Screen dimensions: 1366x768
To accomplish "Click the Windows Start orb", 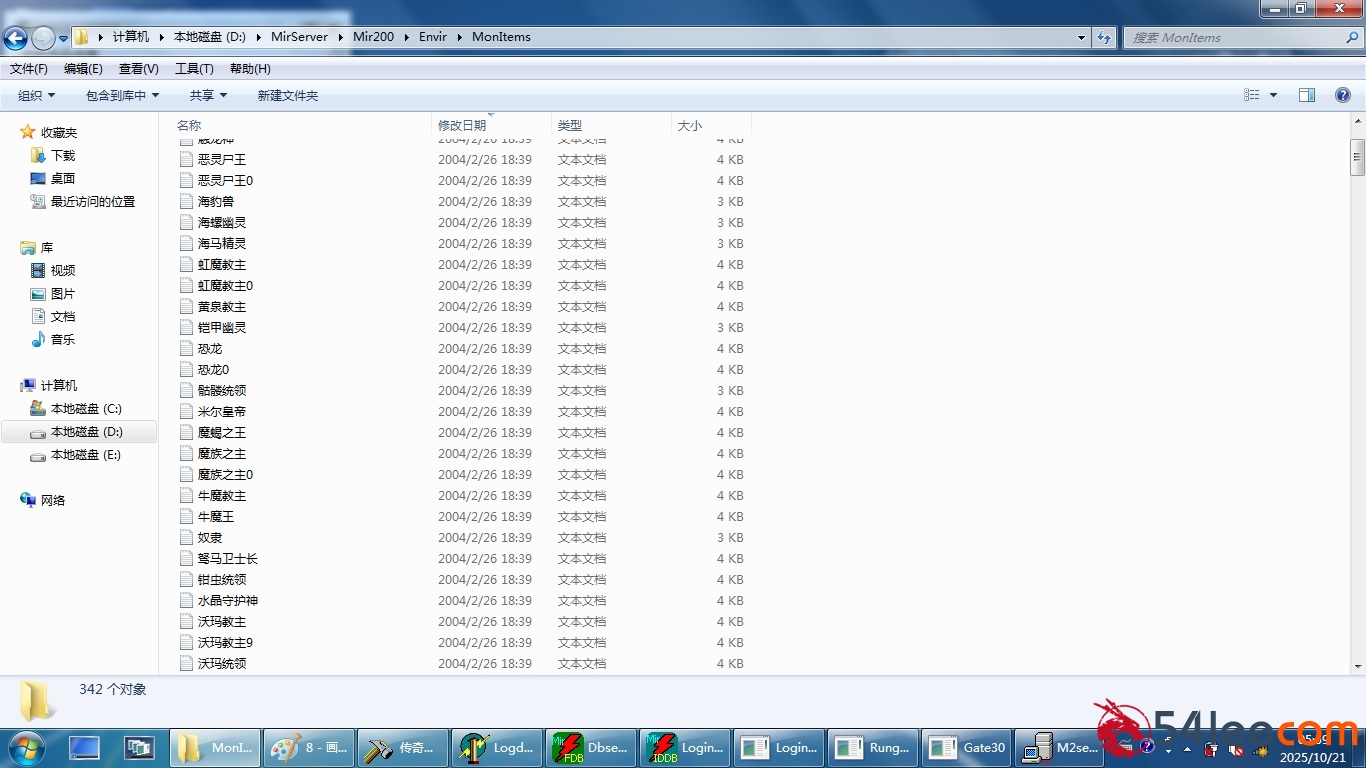I will pos(26,747).
